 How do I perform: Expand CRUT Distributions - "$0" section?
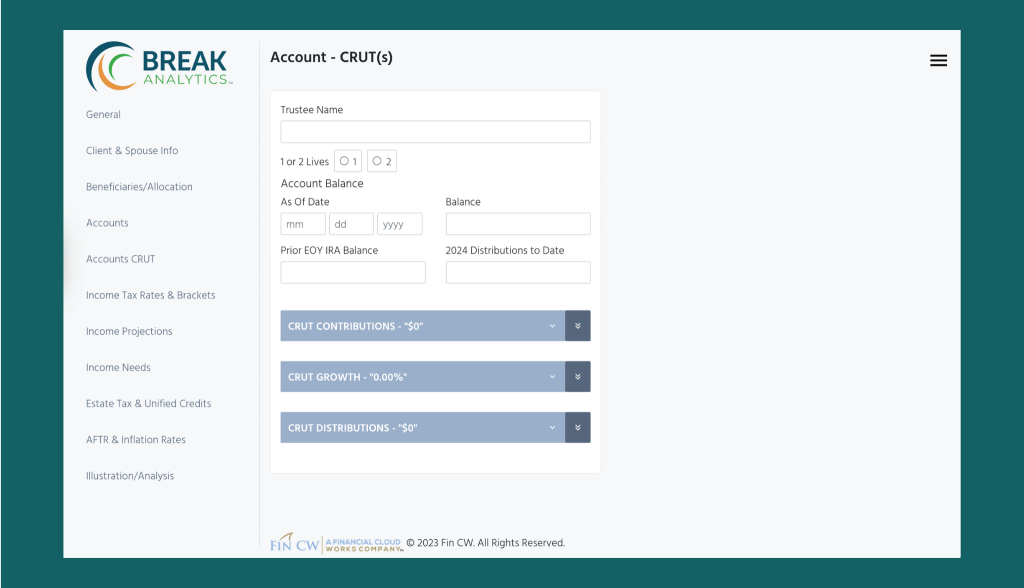click(x=423, y=427)
